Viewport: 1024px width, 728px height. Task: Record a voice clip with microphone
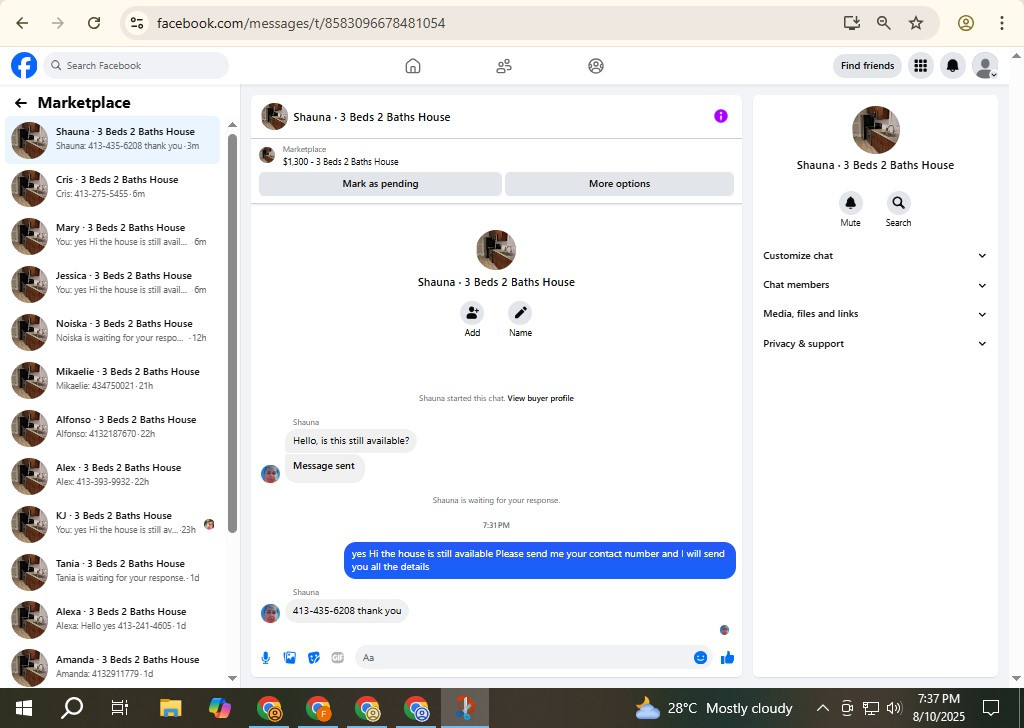tap(266, 657)
